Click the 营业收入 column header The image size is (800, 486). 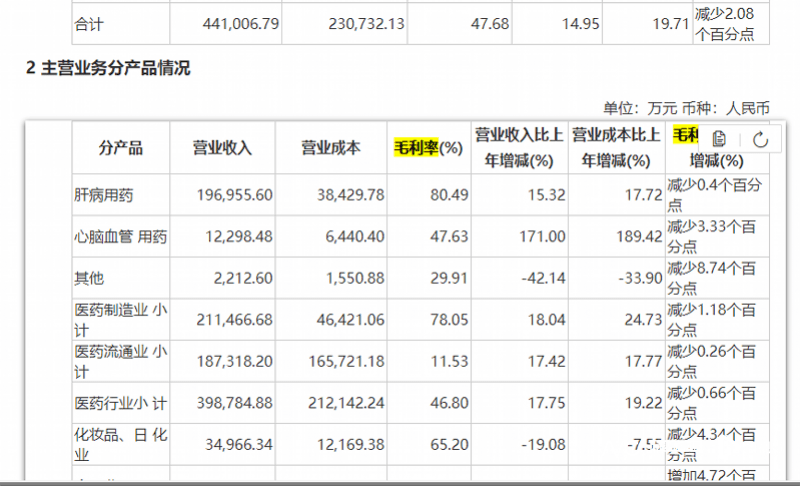tap(222, 148)
